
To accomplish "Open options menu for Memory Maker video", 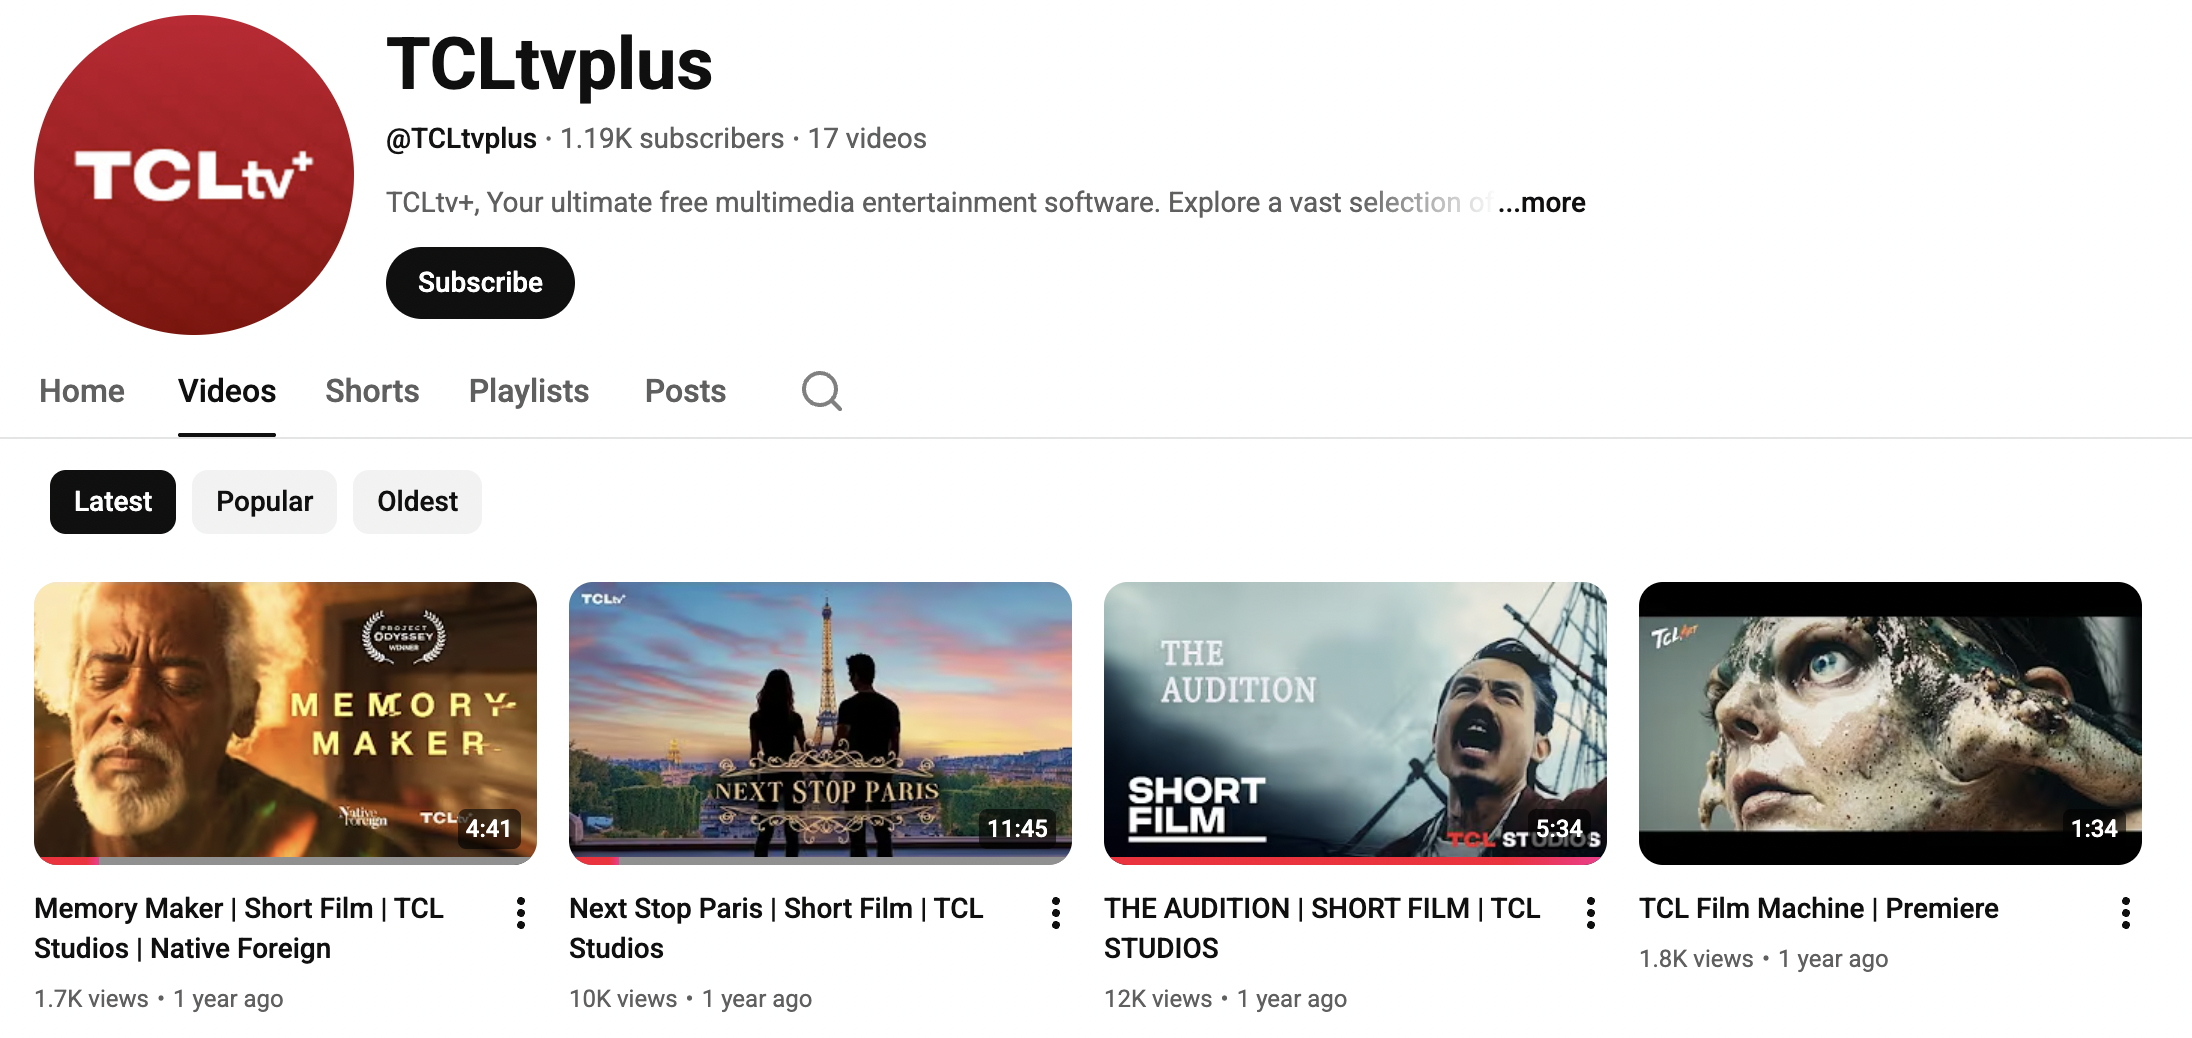I will click(521, 913).
